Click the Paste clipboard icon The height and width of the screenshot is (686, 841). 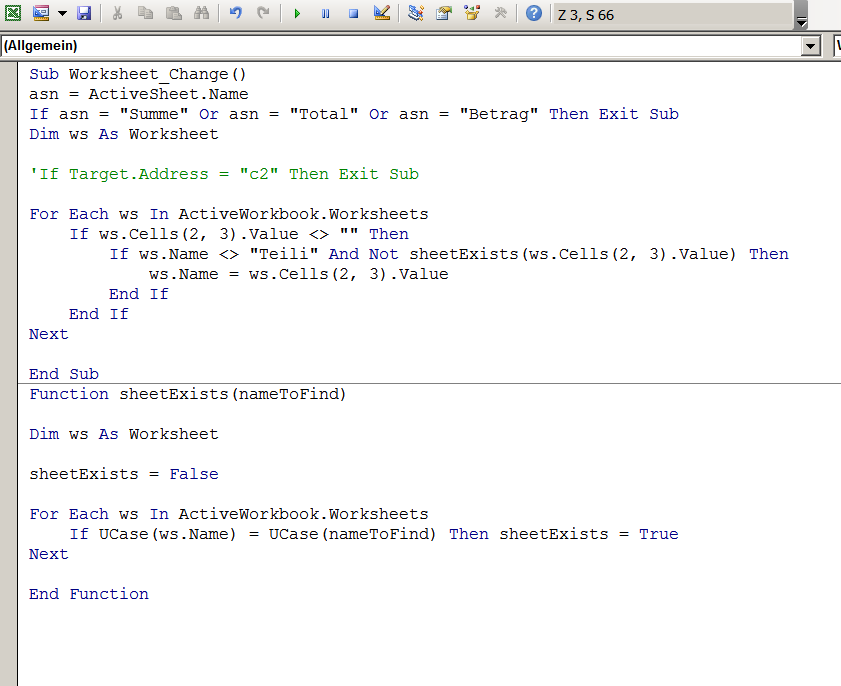173,13
